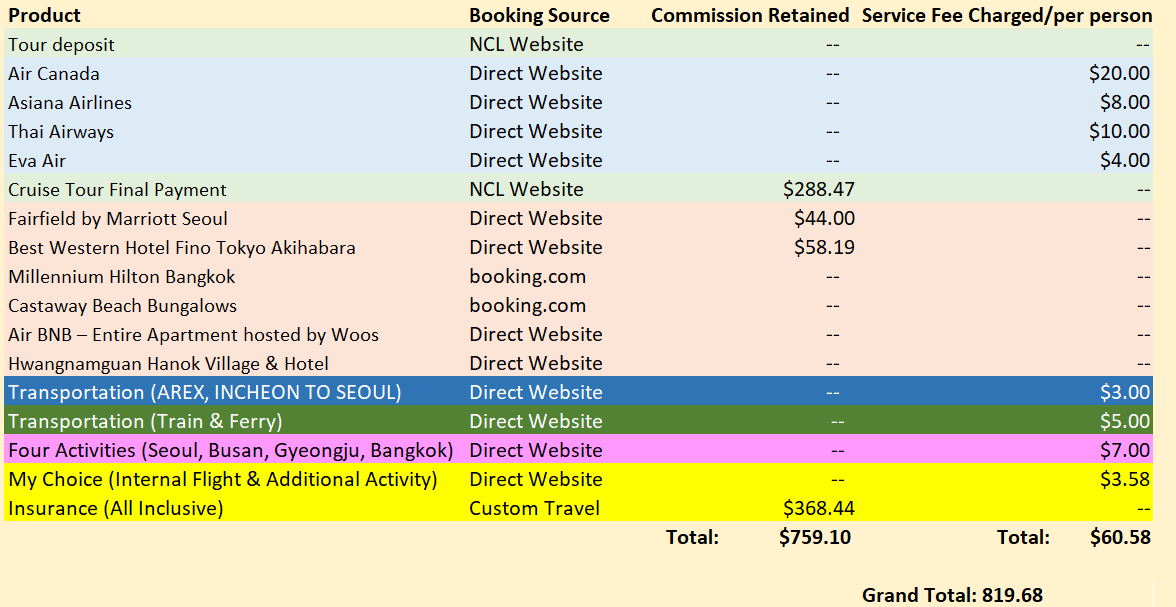Click booking.com source for Millennium Hilton Bangkok
The height and width of the screenshot is (607, 1176).
(x=527, y=276)
